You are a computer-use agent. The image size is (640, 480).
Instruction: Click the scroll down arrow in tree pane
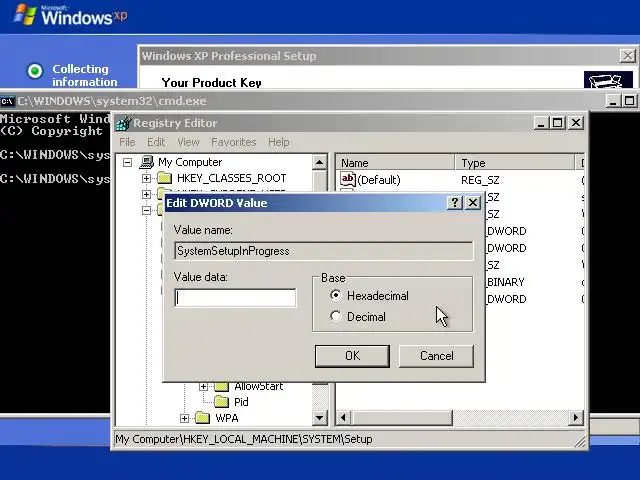pos(320,418)
